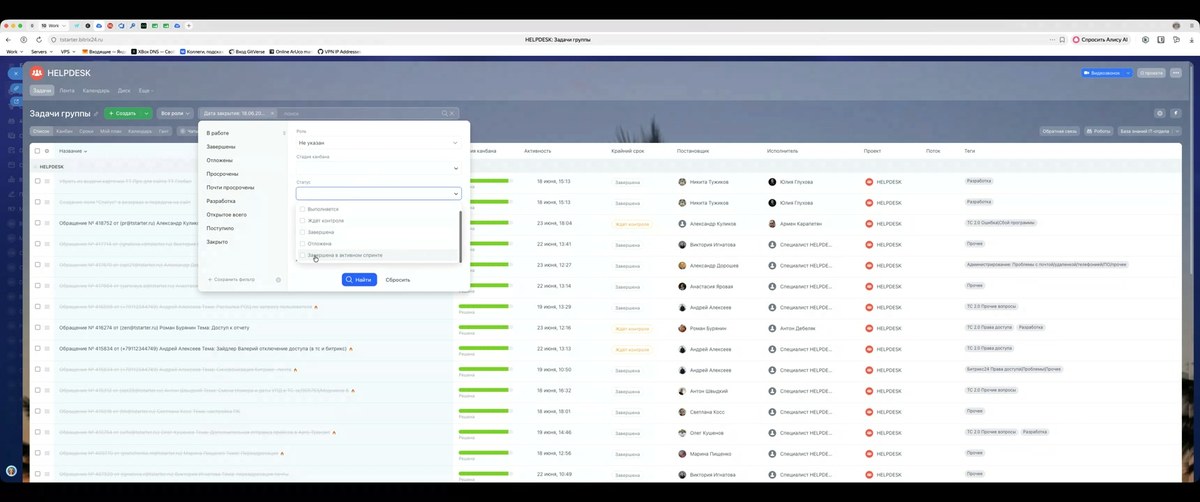Open the arrow next to Создать button
1200x502 pixels.
(x=146, y=114)
